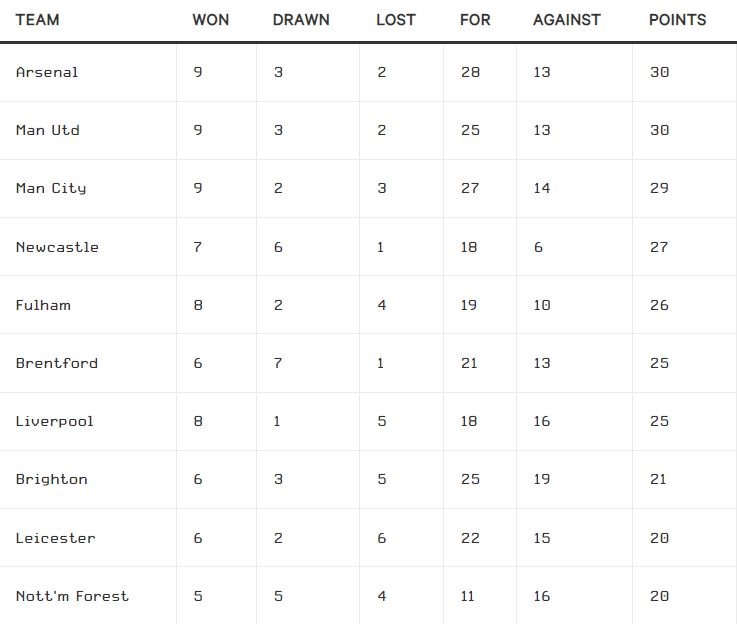Click the LOST column header
The height and width of the screenshot is (624, 737).
[x=396, y=20]
